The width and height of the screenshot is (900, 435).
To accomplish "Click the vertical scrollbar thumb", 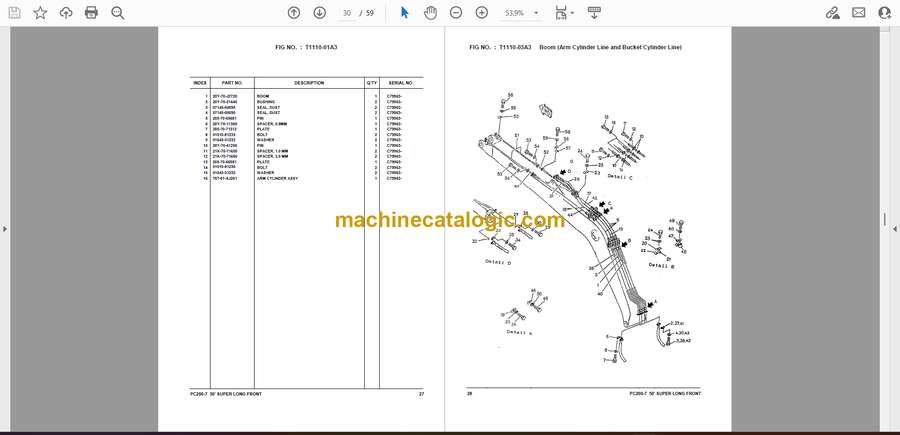I will 884,219.
